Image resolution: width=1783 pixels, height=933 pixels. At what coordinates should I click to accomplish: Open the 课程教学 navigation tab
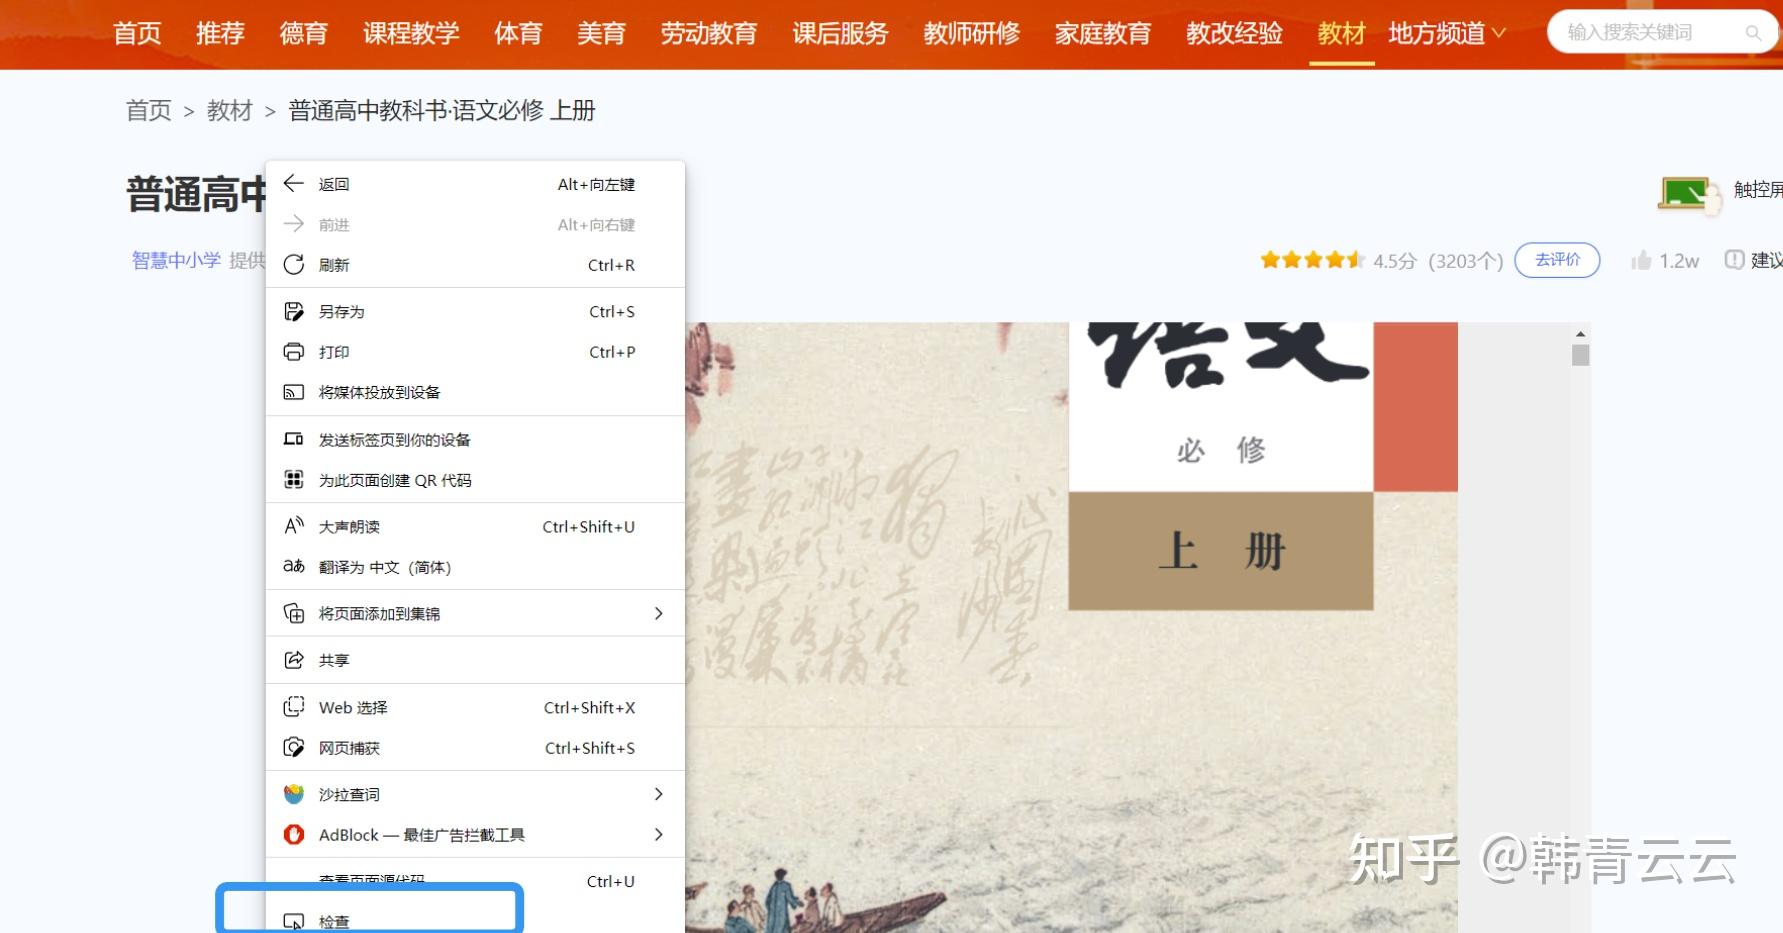[411, 33]
